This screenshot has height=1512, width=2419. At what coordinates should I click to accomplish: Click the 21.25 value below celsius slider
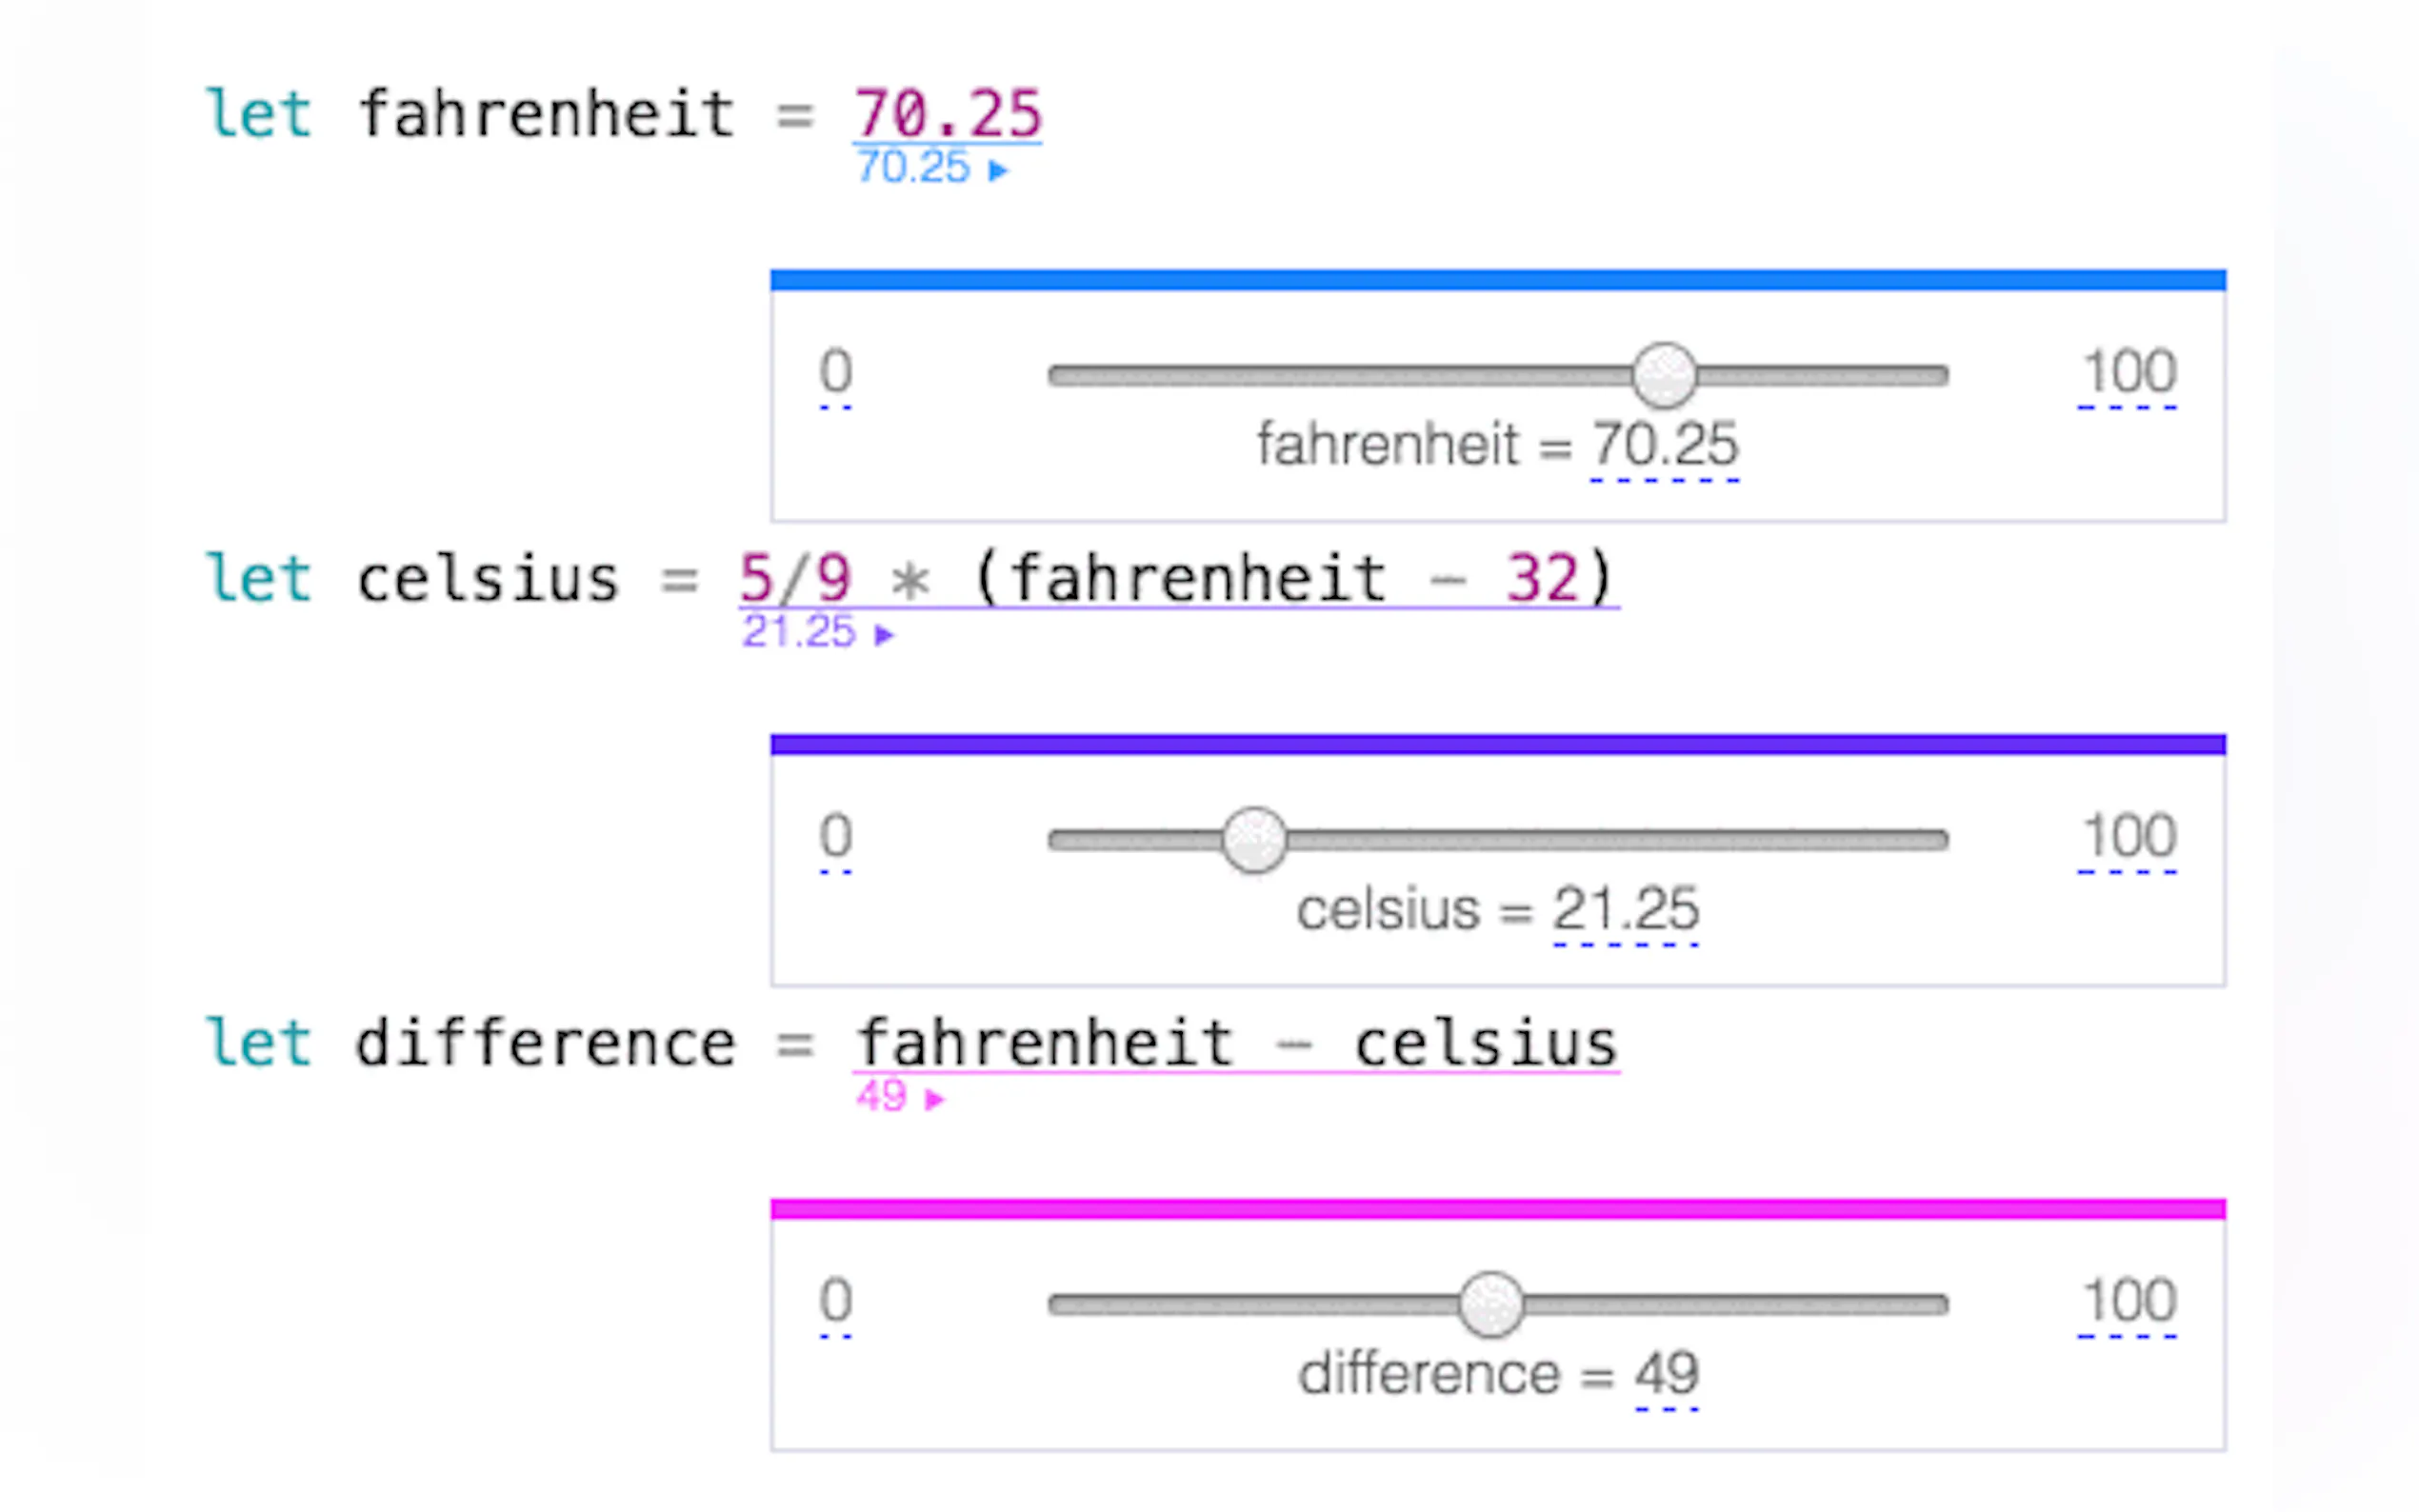pyautogui.click(x=1625, y=910)
